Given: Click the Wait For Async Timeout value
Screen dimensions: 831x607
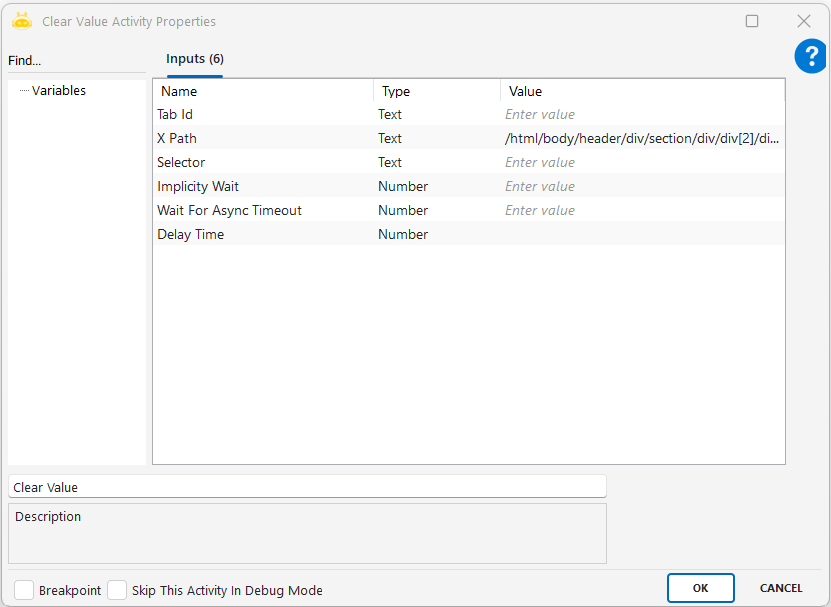Looking at the screenshot, I should (641, 211).
